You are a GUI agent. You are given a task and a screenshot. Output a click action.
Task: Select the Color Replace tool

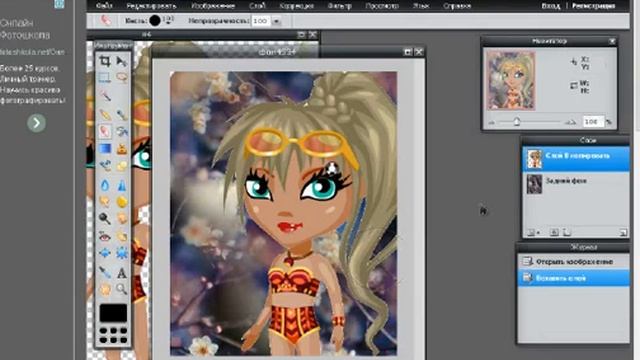click(105, 165)
